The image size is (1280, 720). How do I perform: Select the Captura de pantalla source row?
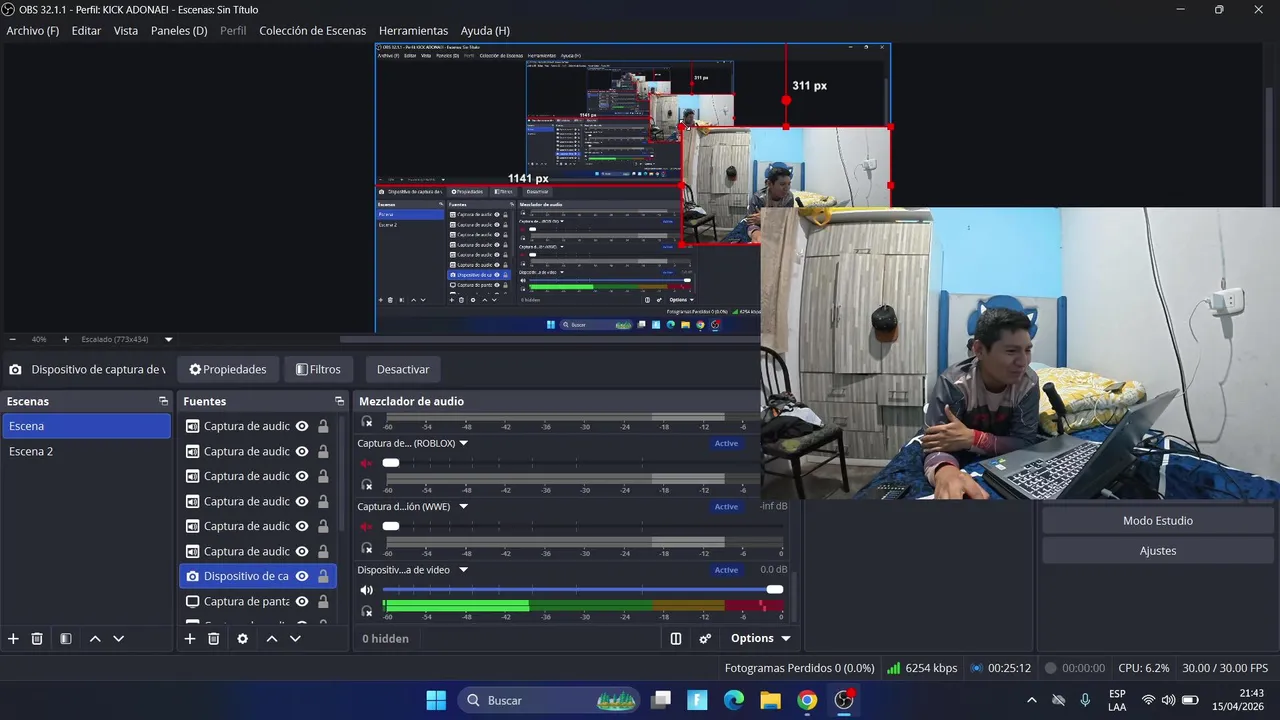pos(257,601)
